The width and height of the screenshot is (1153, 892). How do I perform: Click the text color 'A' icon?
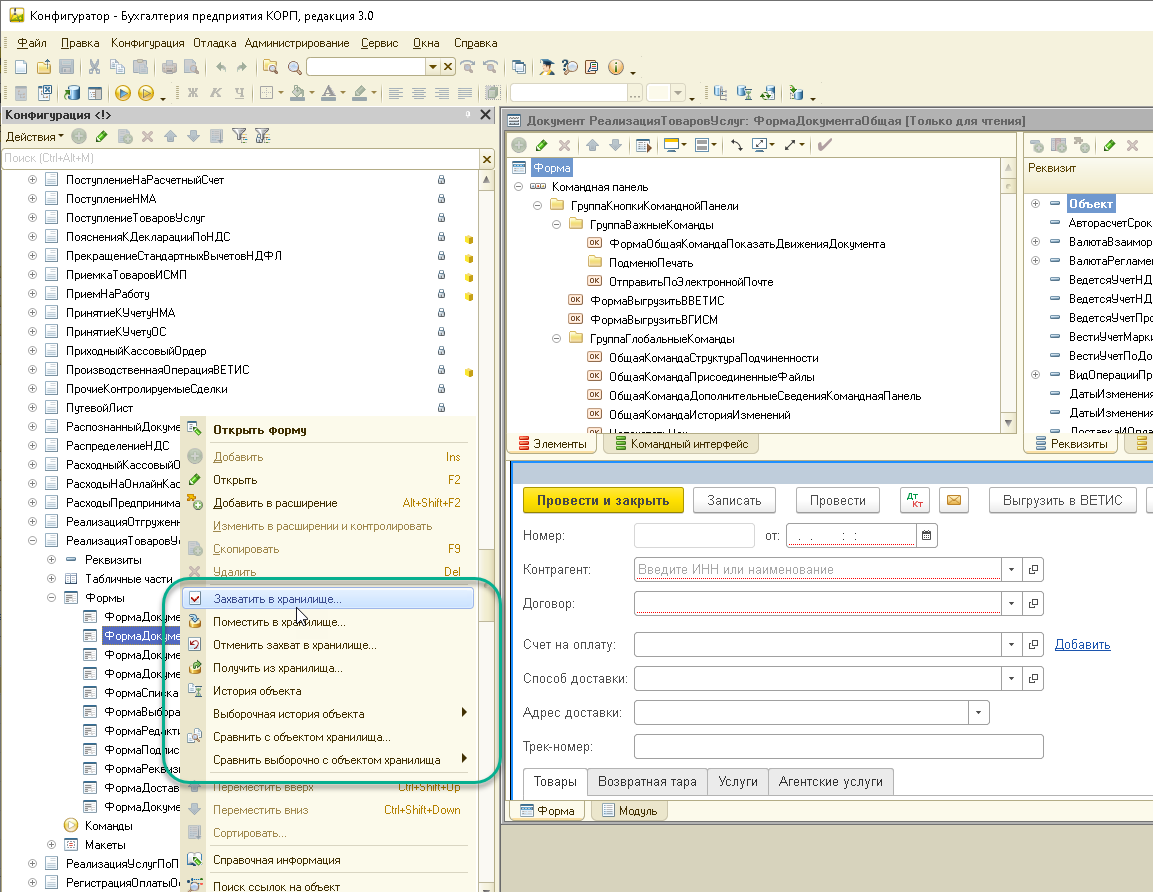(x=328, y=93)
